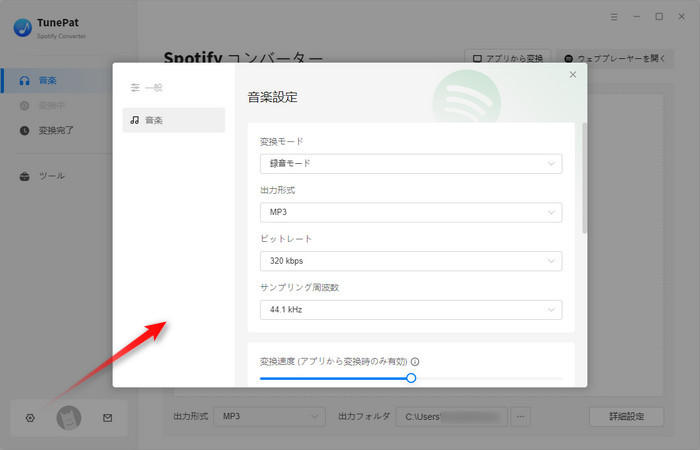Expand the ビットレート 320 kbps dropdown
Viewport: 700px width, 450px height.
[411, 261]
